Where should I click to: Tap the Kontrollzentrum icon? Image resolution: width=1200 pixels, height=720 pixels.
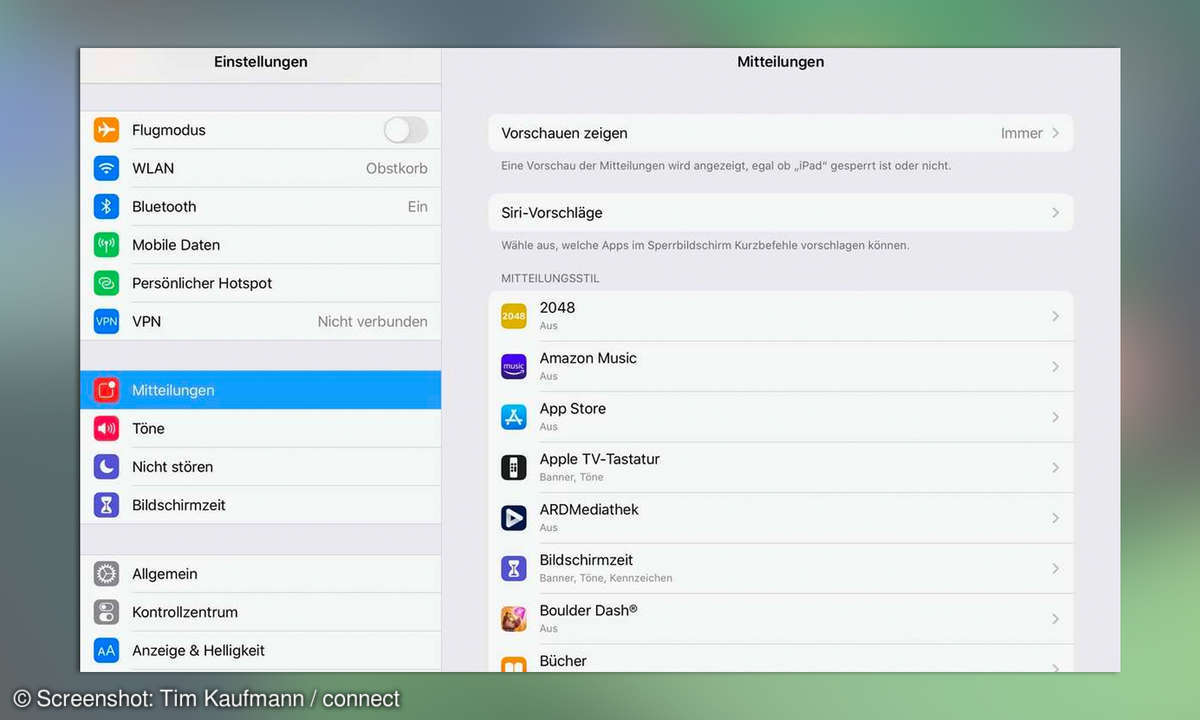[x=106, y=612]
